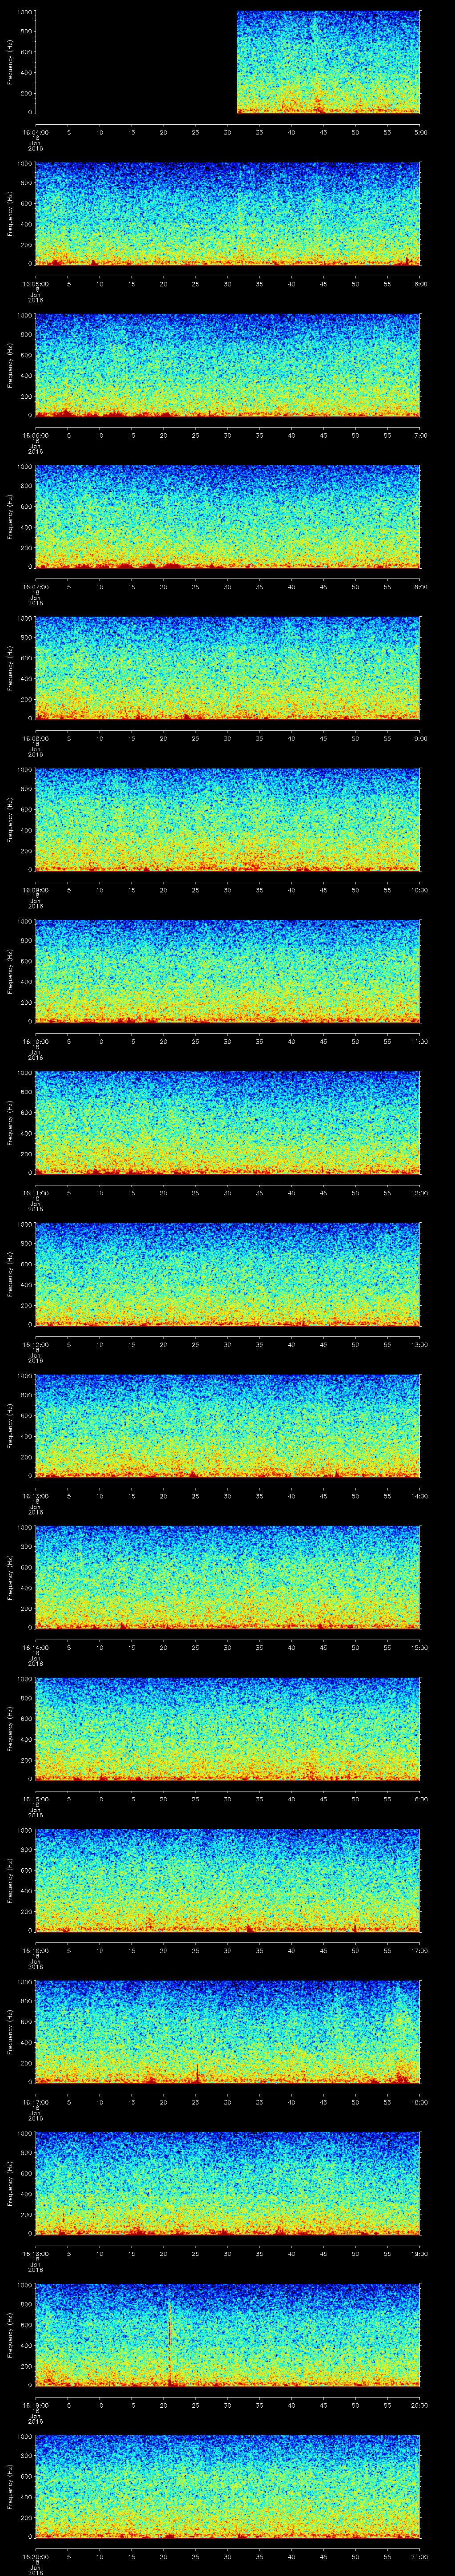Select the spectrogram plot beginning at 16:15:00
Viewport: 455px width, 2576px height.
point(228,1729)
